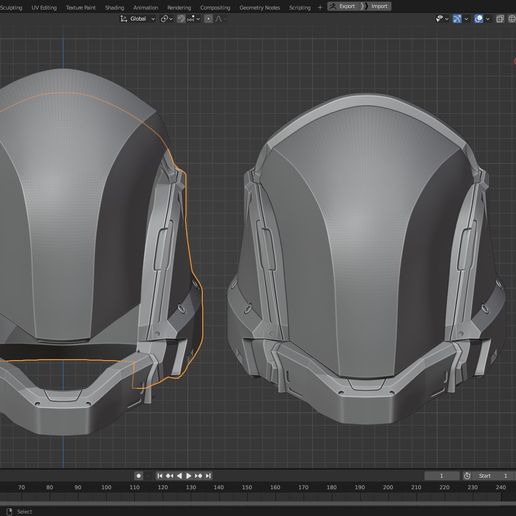Image resolution: width=516 pixels, height=516 pixels.
Task: Click the proportional editing falloff icon
Action: [x=219, y=19]
